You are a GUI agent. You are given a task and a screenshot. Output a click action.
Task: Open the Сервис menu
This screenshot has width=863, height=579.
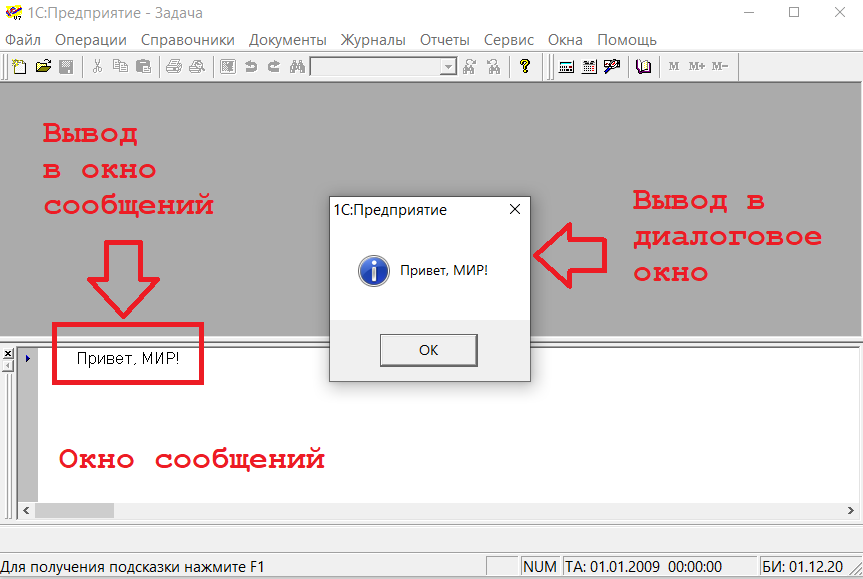[509, 40]
